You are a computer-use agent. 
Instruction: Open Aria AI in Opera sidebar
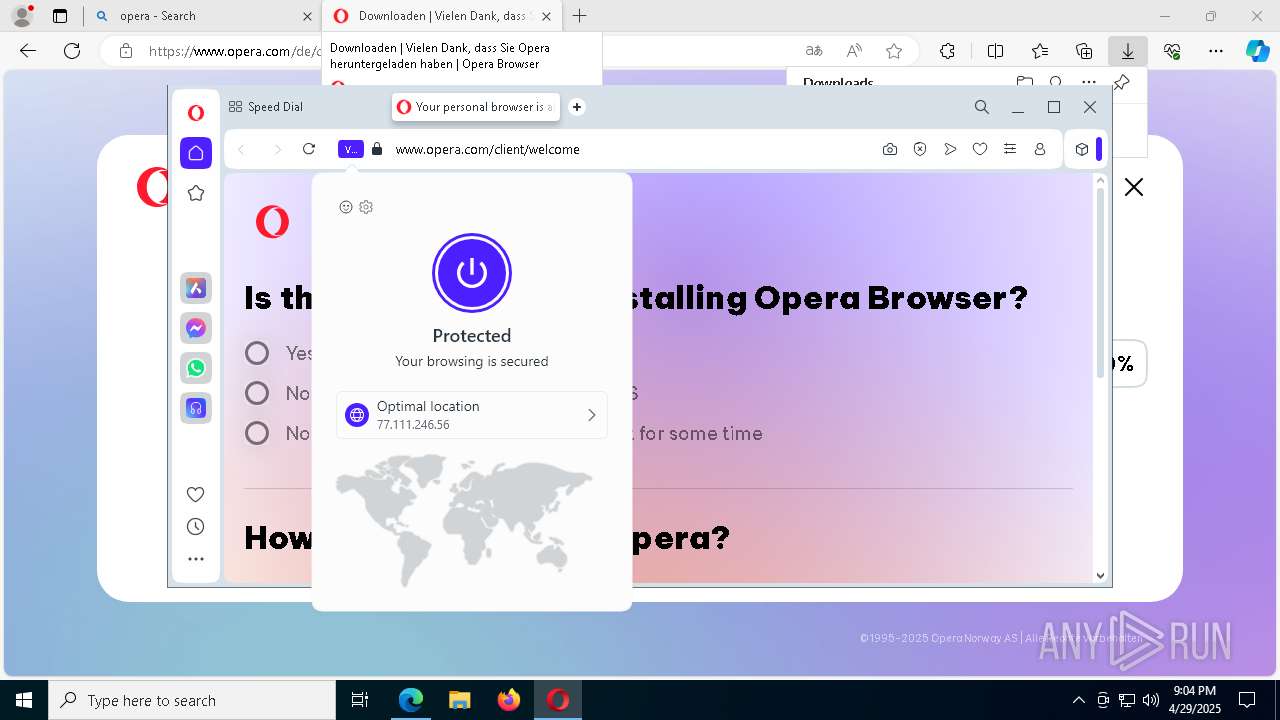click(x=196, y=288)
